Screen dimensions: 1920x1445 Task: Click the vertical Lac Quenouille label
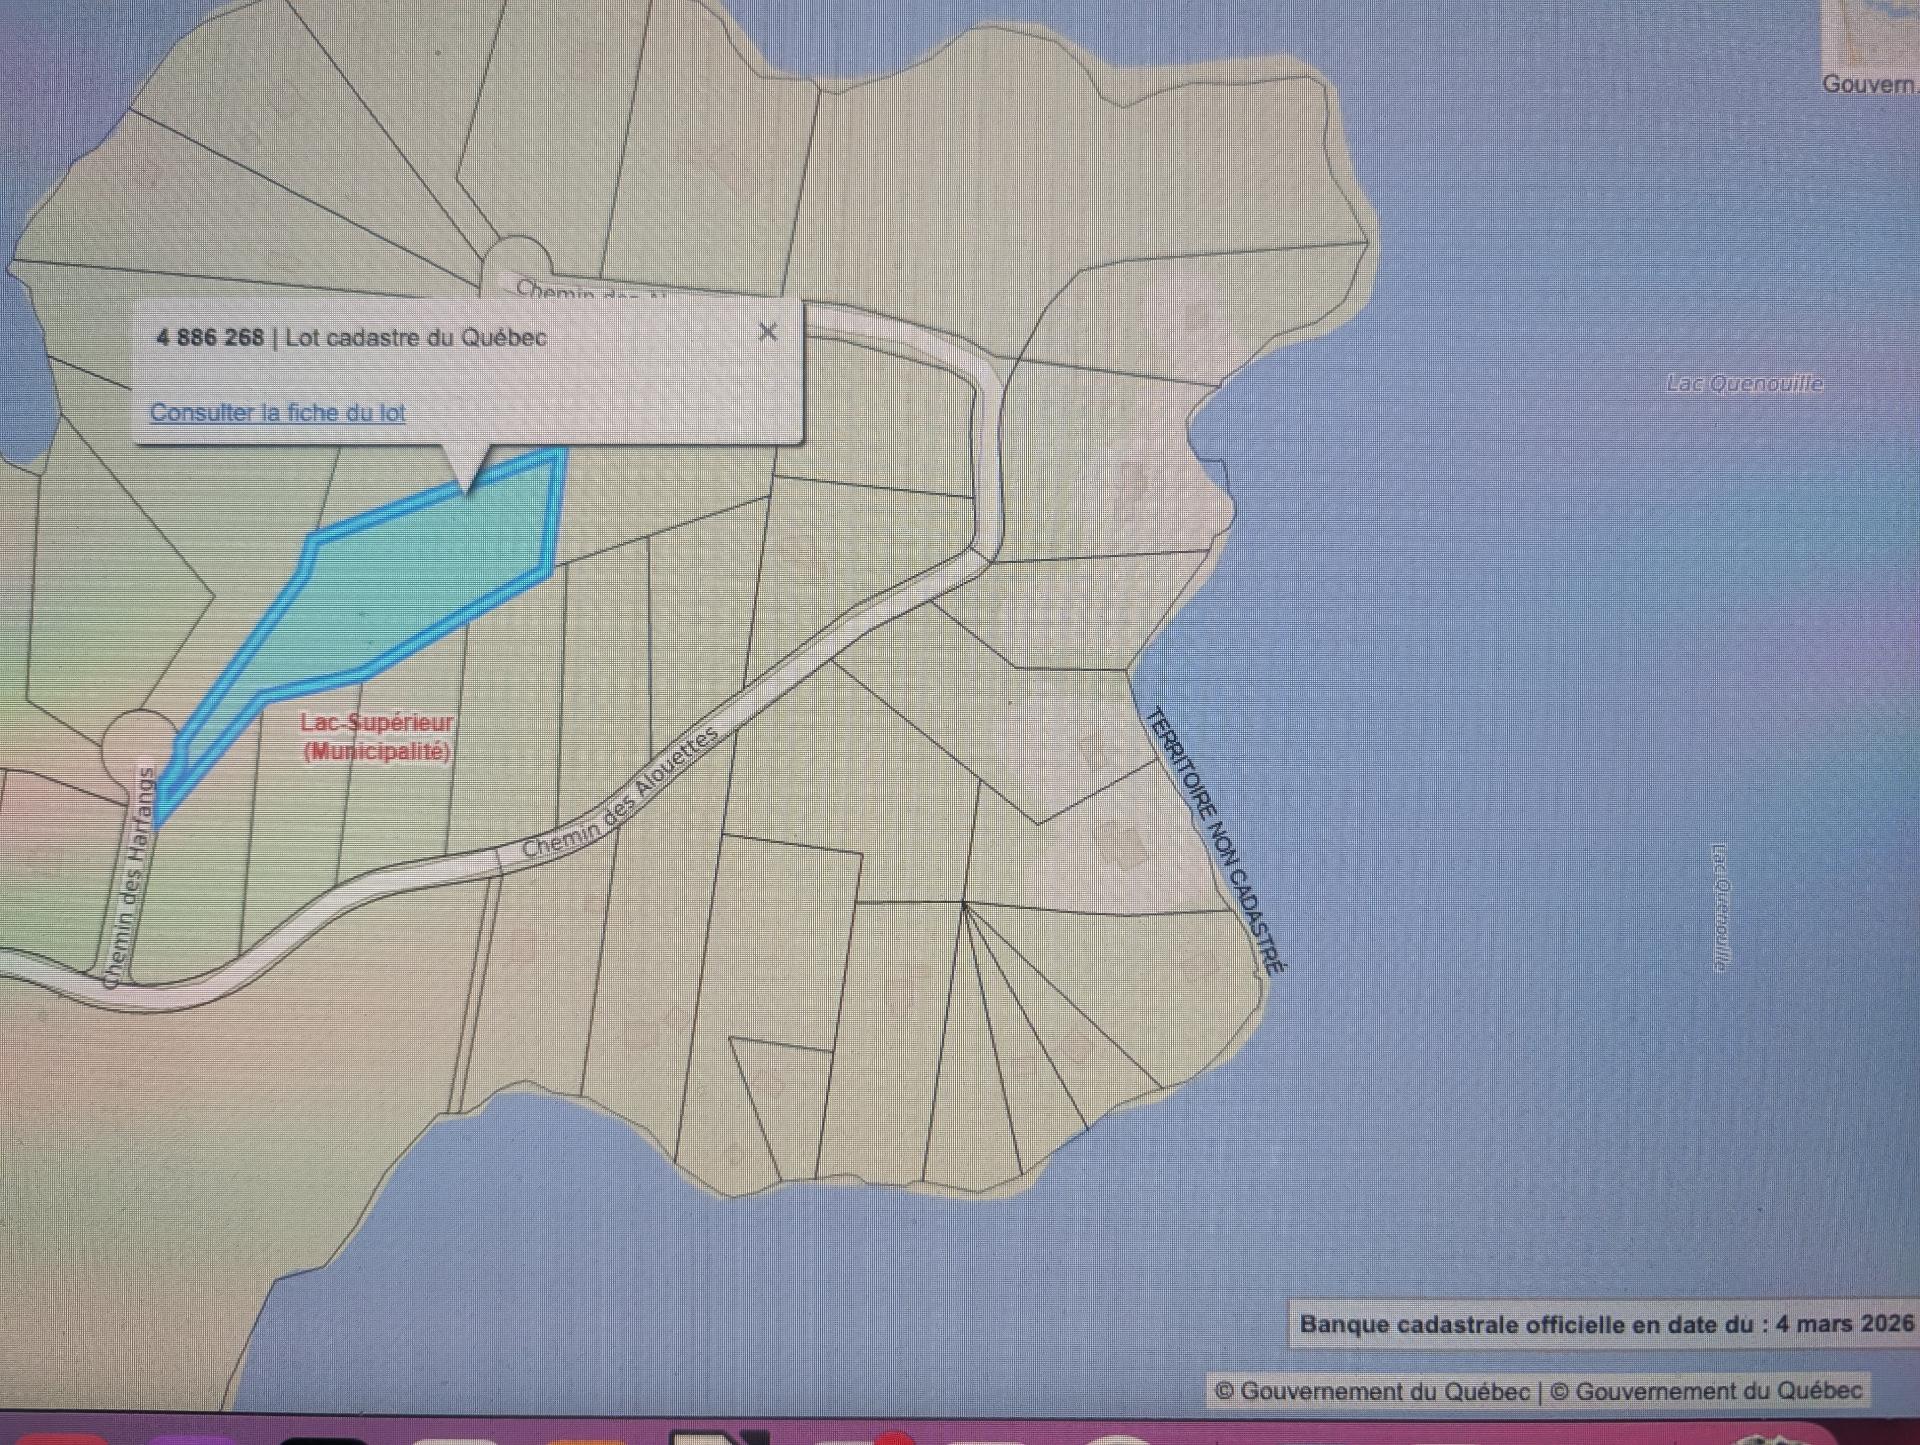[1719, 906]
